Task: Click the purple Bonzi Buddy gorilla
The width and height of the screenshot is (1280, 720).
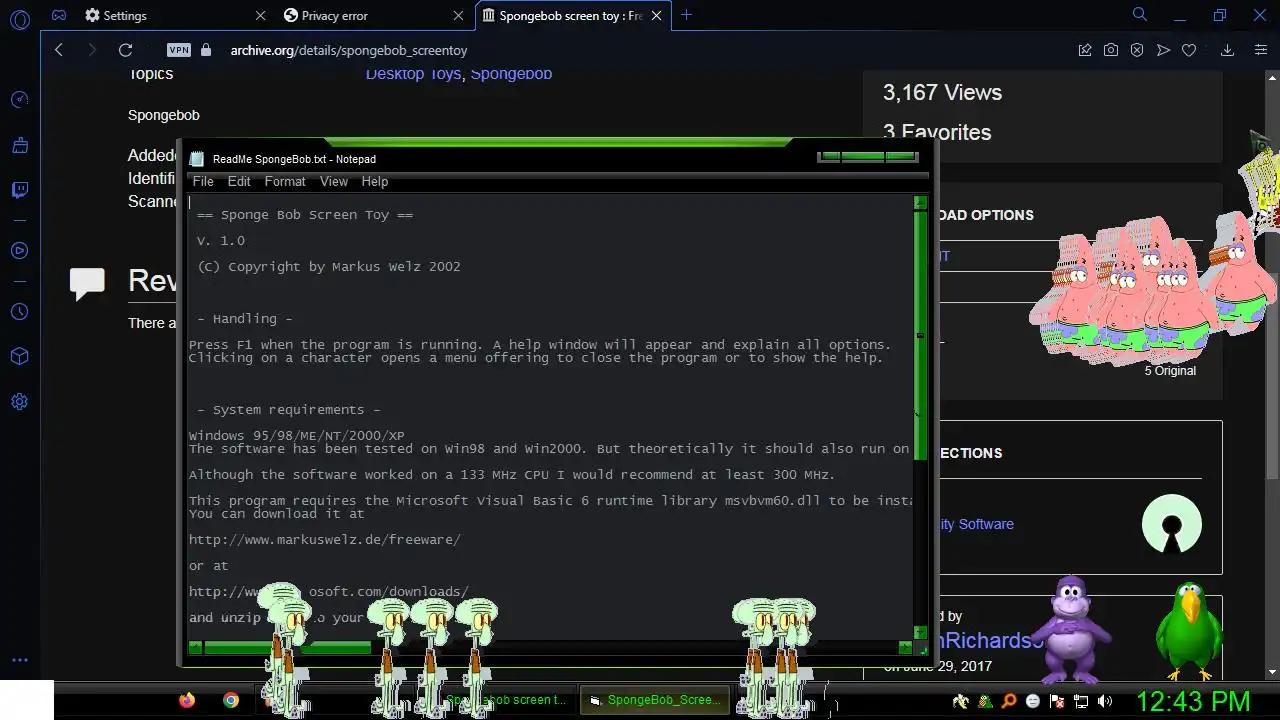Action: [x=1070, y=628]
